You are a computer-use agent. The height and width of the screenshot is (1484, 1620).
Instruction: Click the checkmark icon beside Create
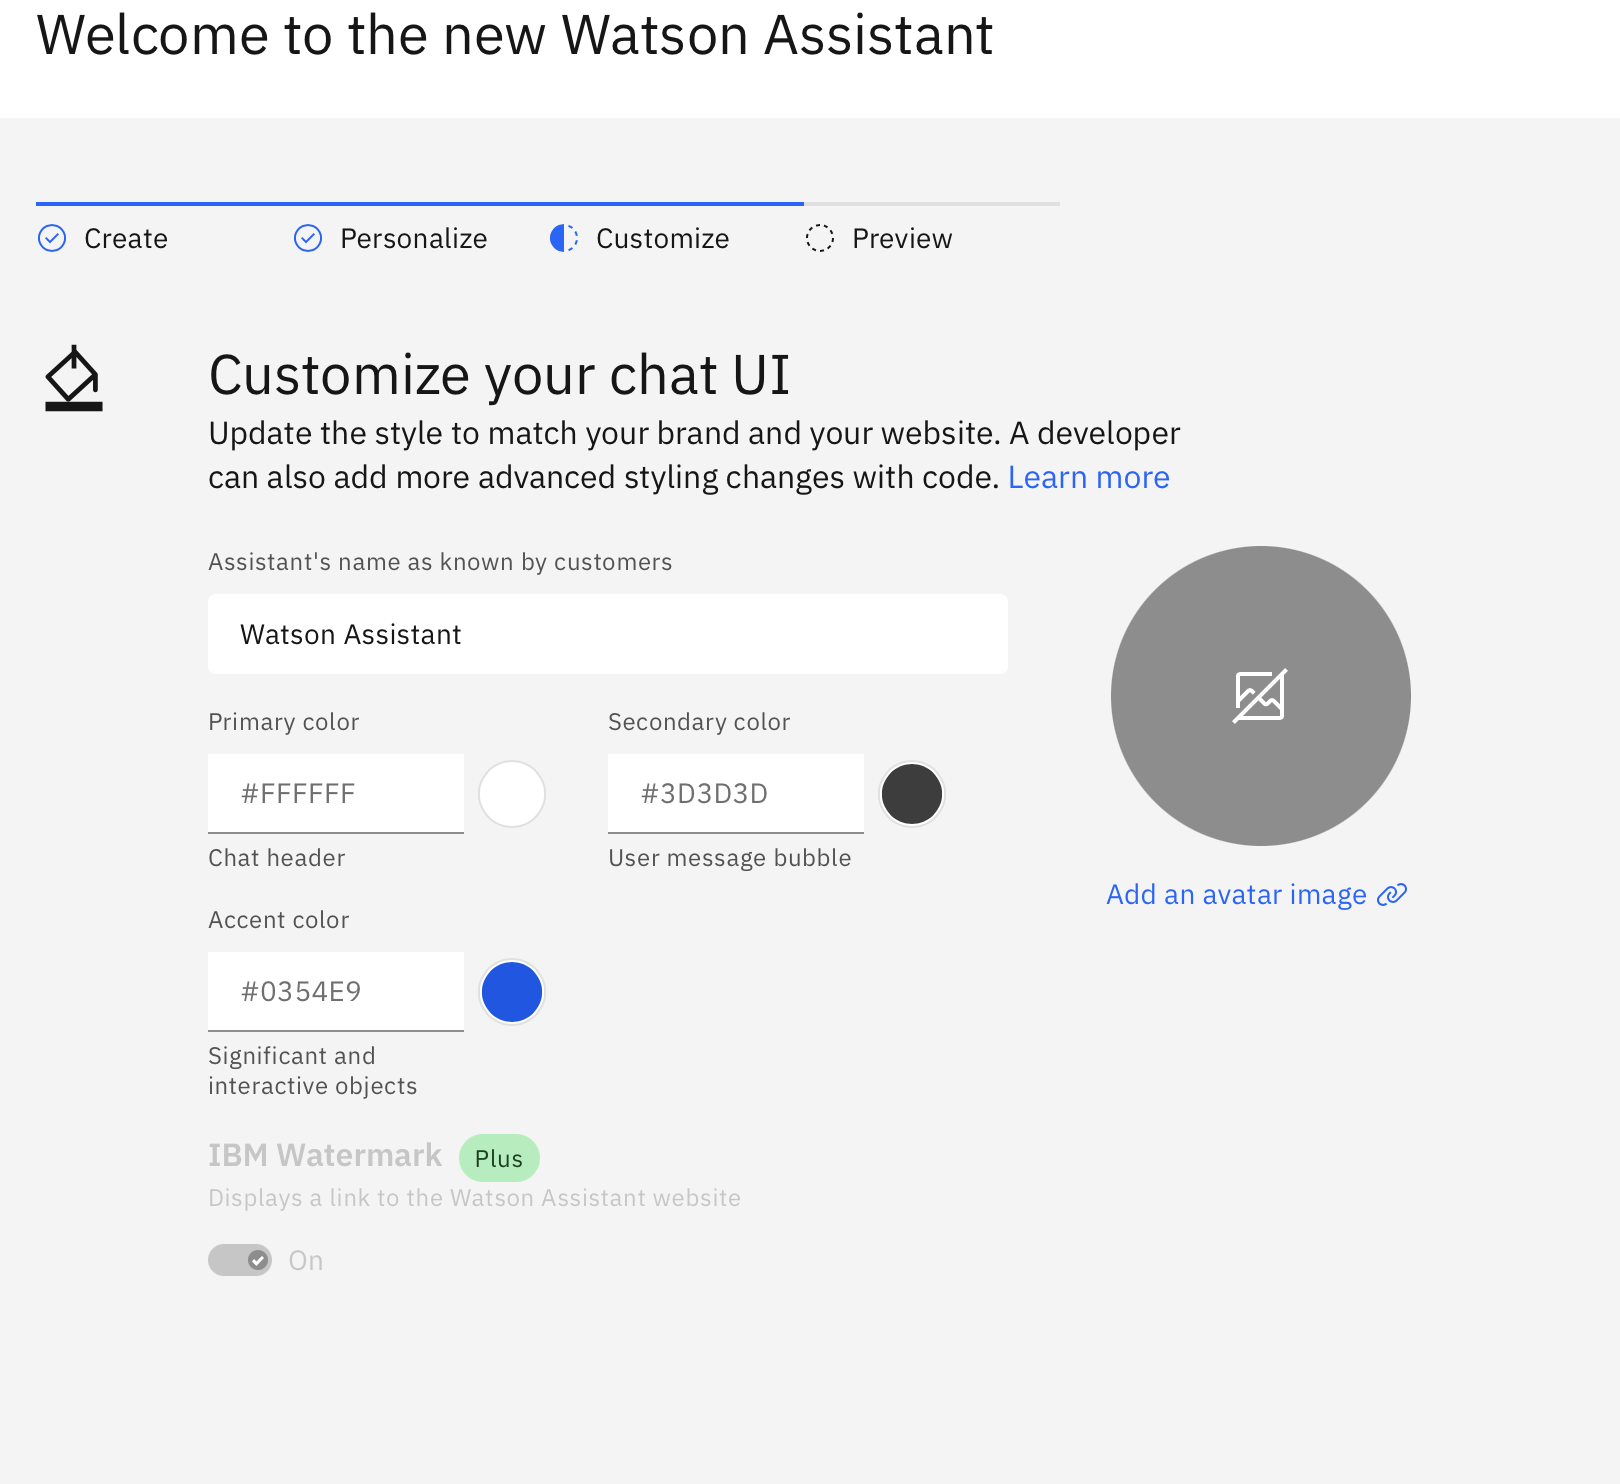click(53, 238)
